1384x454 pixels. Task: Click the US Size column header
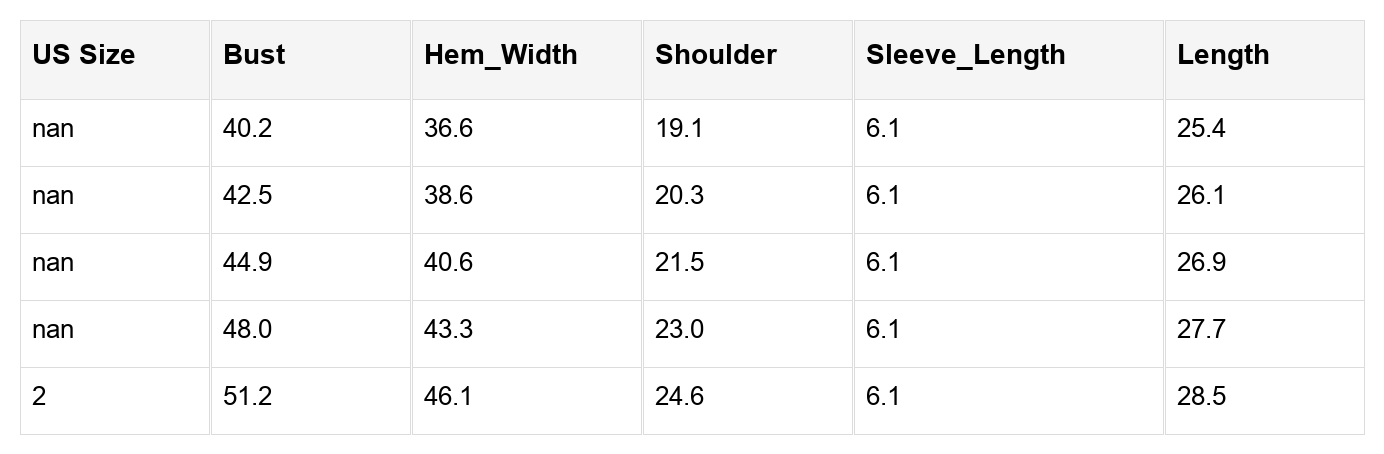click(83, 55)
